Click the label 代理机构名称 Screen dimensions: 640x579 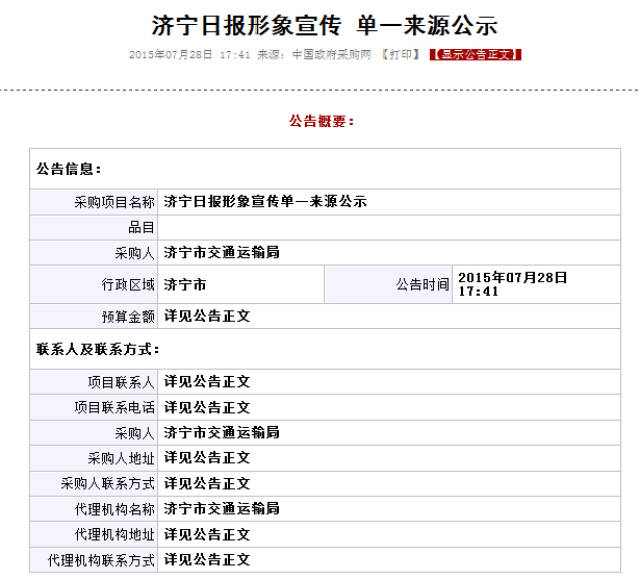[114, 509]
